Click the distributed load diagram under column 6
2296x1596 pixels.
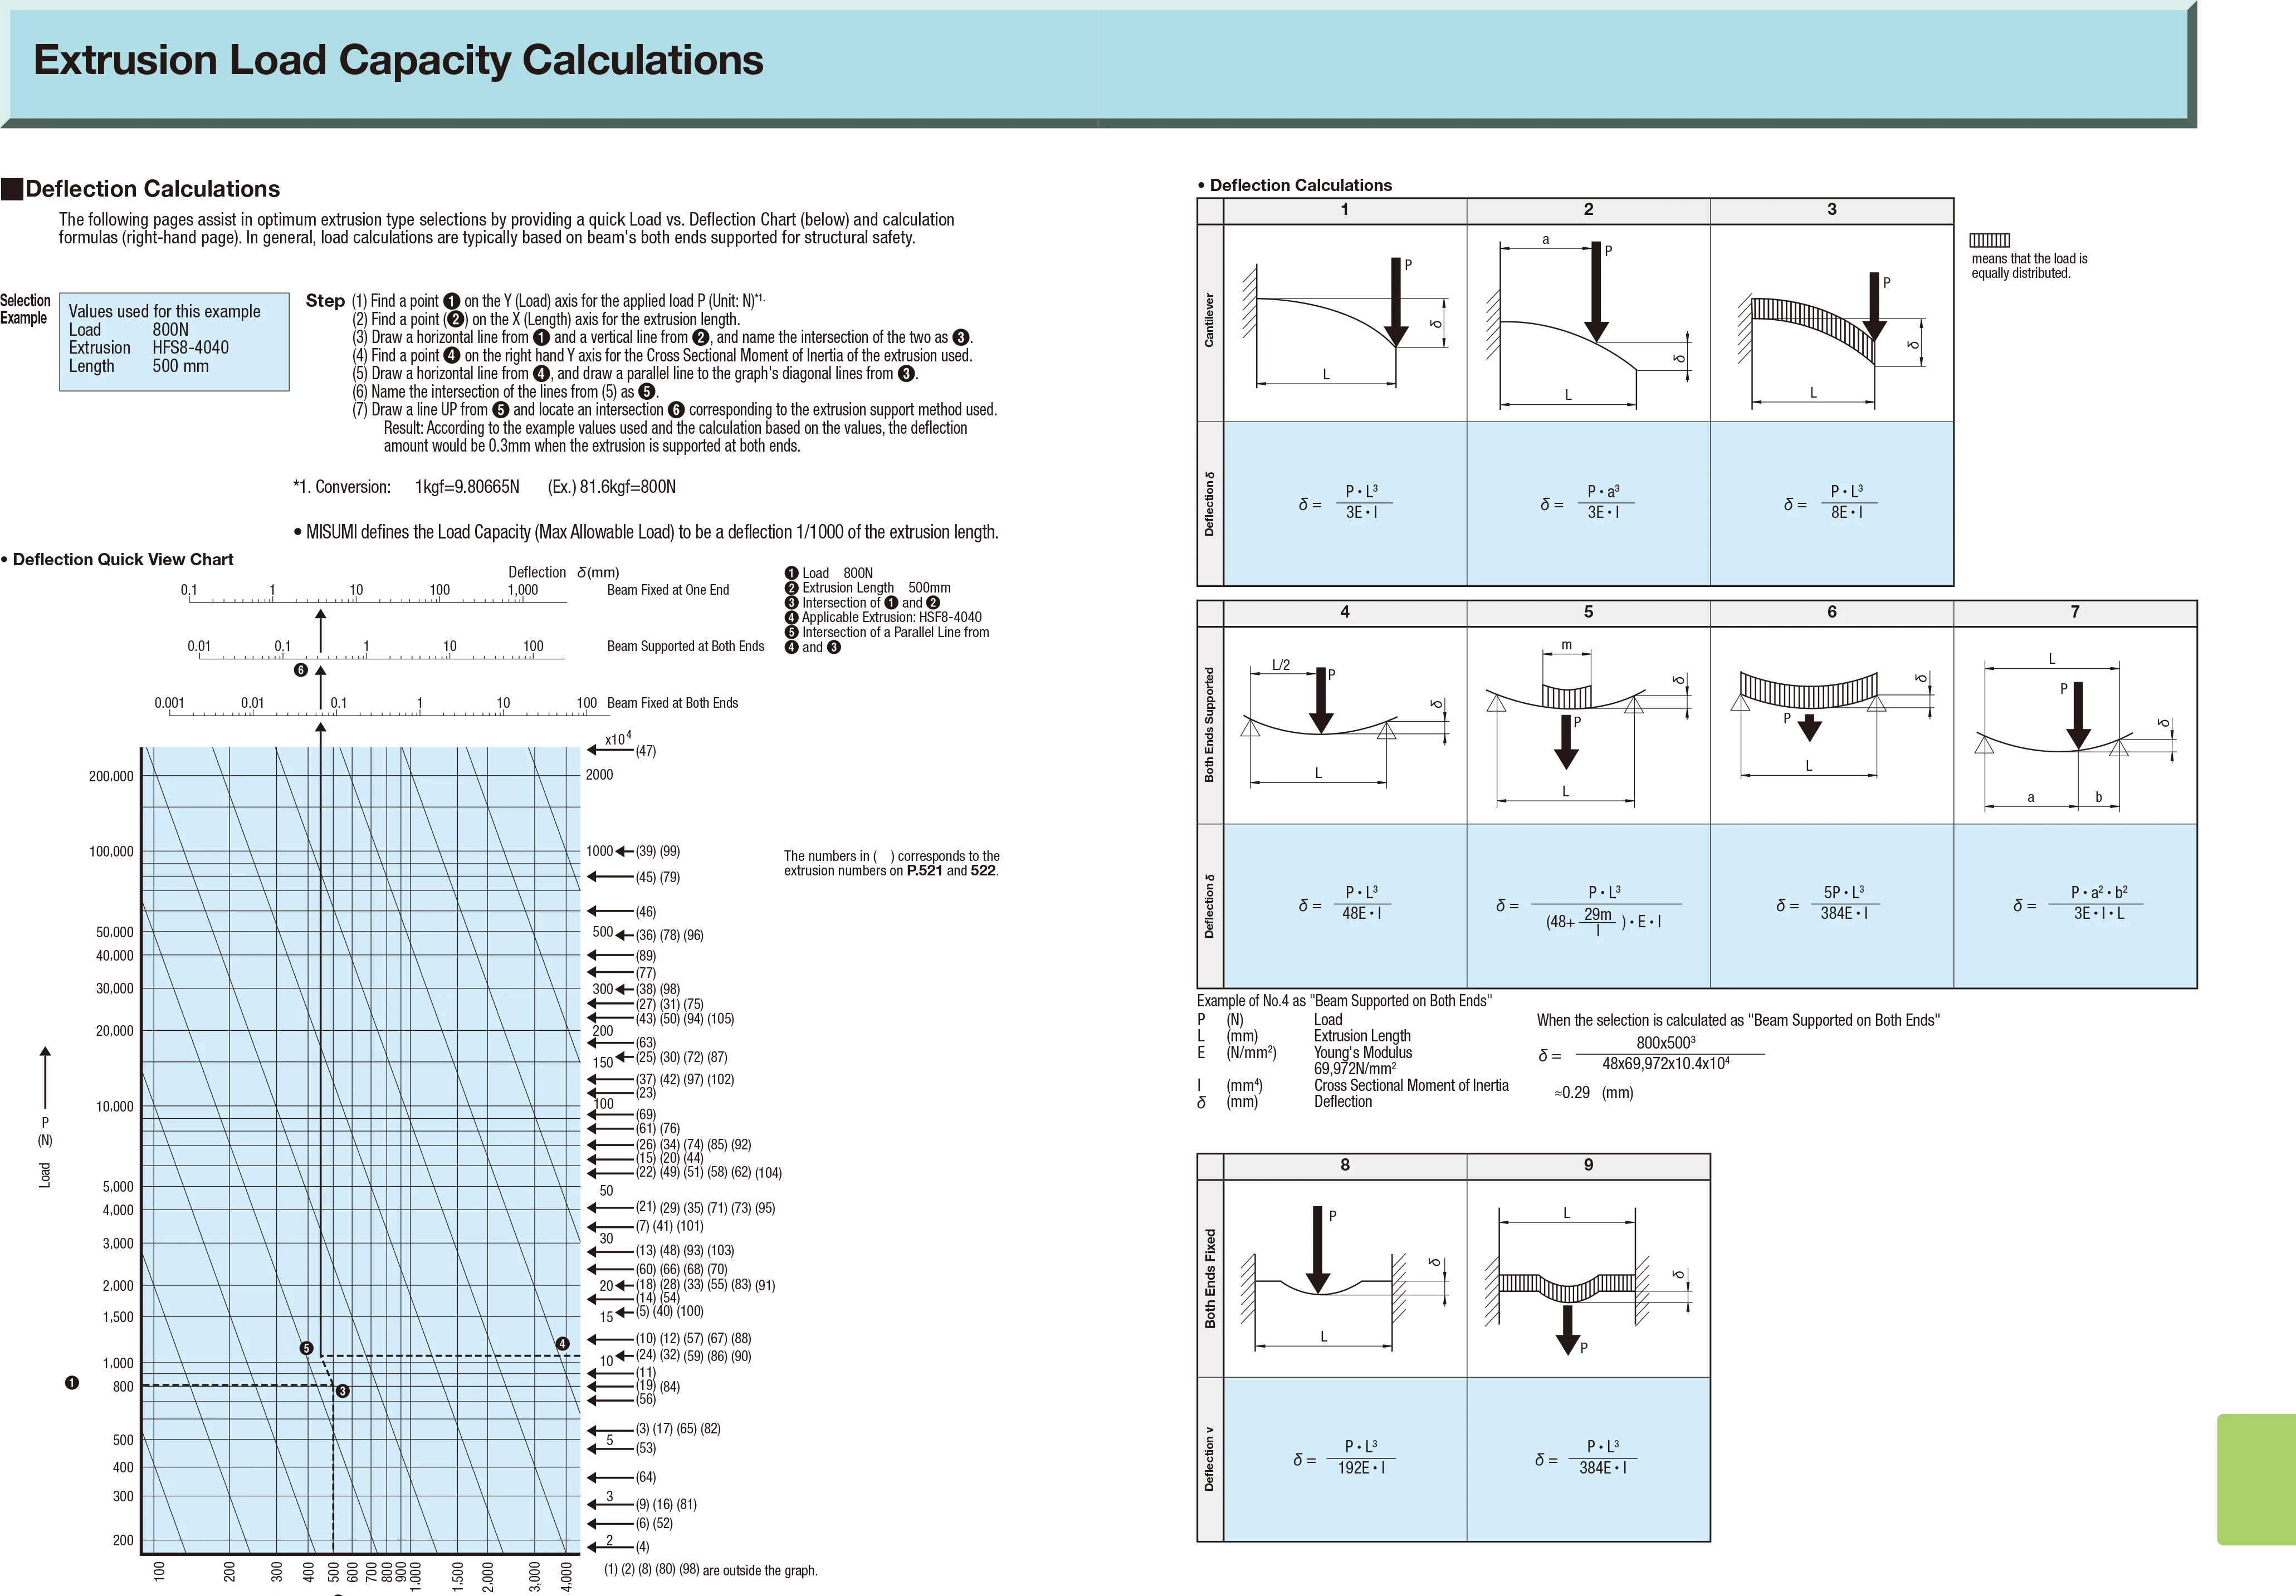point(1831,725)
